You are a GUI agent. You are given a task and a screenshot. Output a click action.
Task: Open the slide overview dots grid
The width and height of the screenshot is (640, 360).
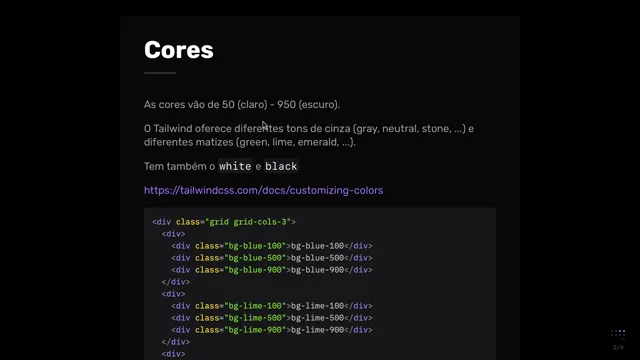(x=618, y=333)
